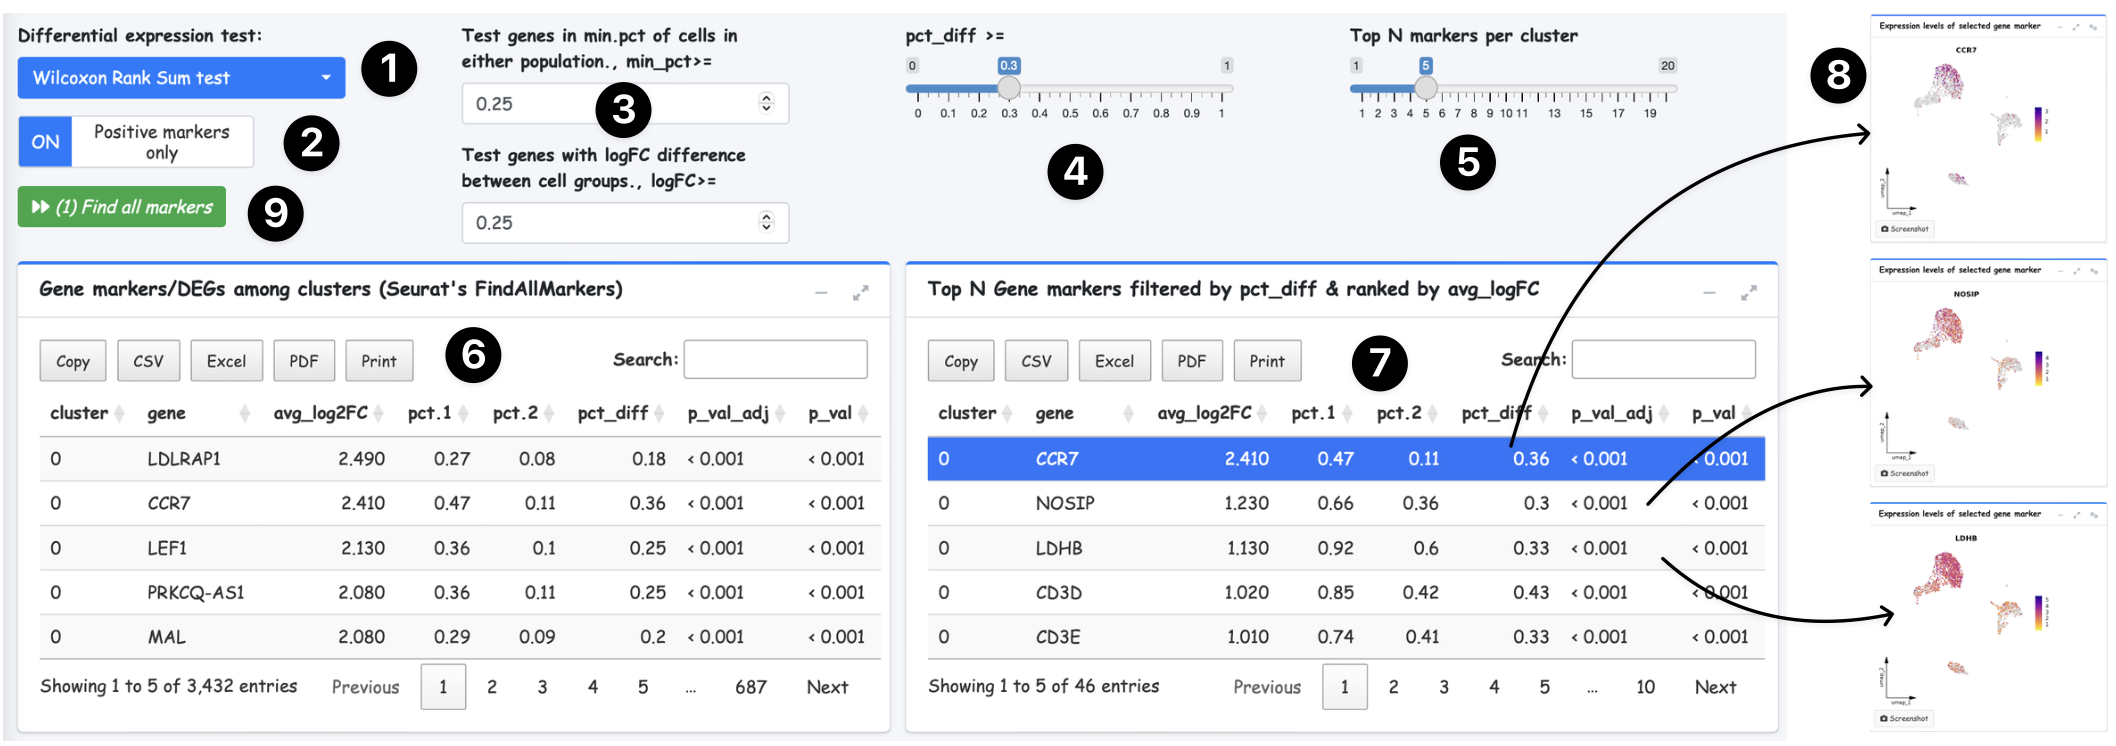The width and height of the screenshot is (2116, 746).
Task: Download Top N markers table as Excel
Action: click(1114, 361)
